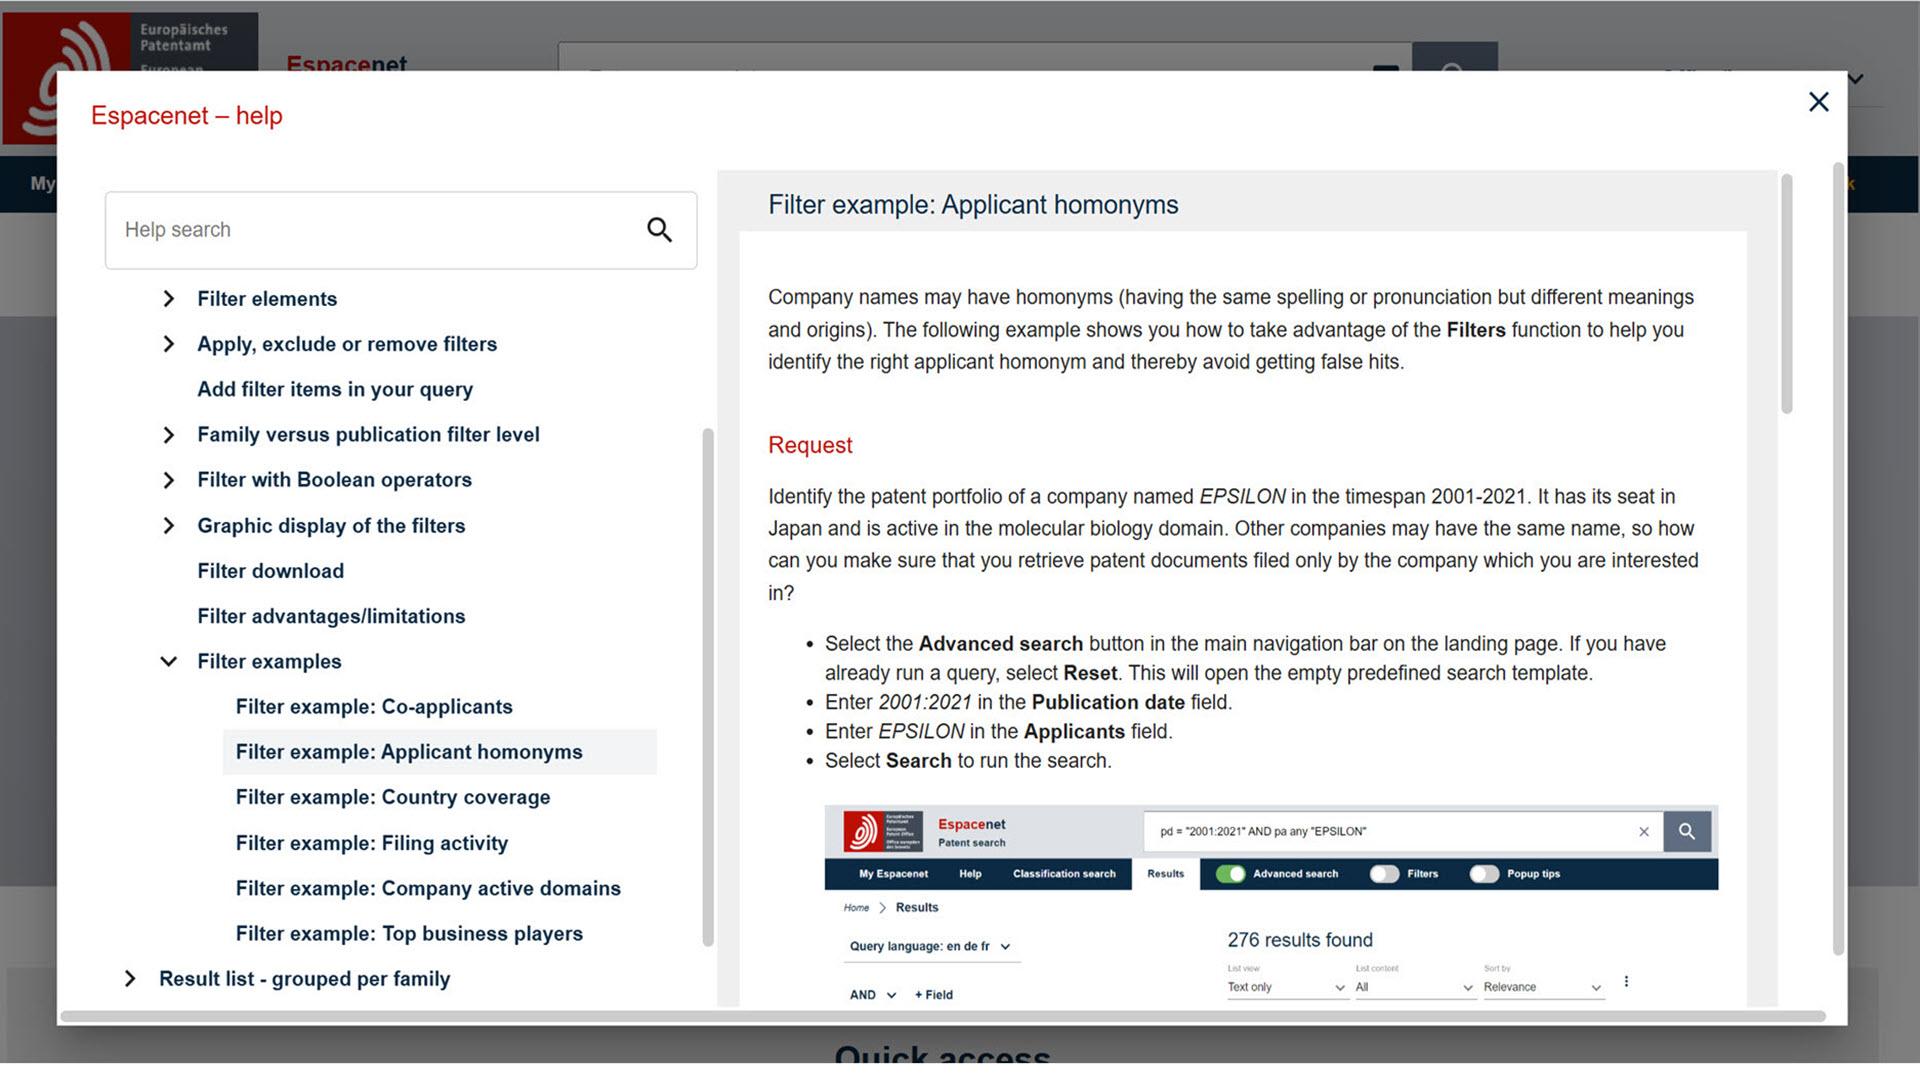Viewport: 1920px width, 1080px height.
Task: Click the horizontal scrollbar at dialog bottom
Action: [940, 1016]
